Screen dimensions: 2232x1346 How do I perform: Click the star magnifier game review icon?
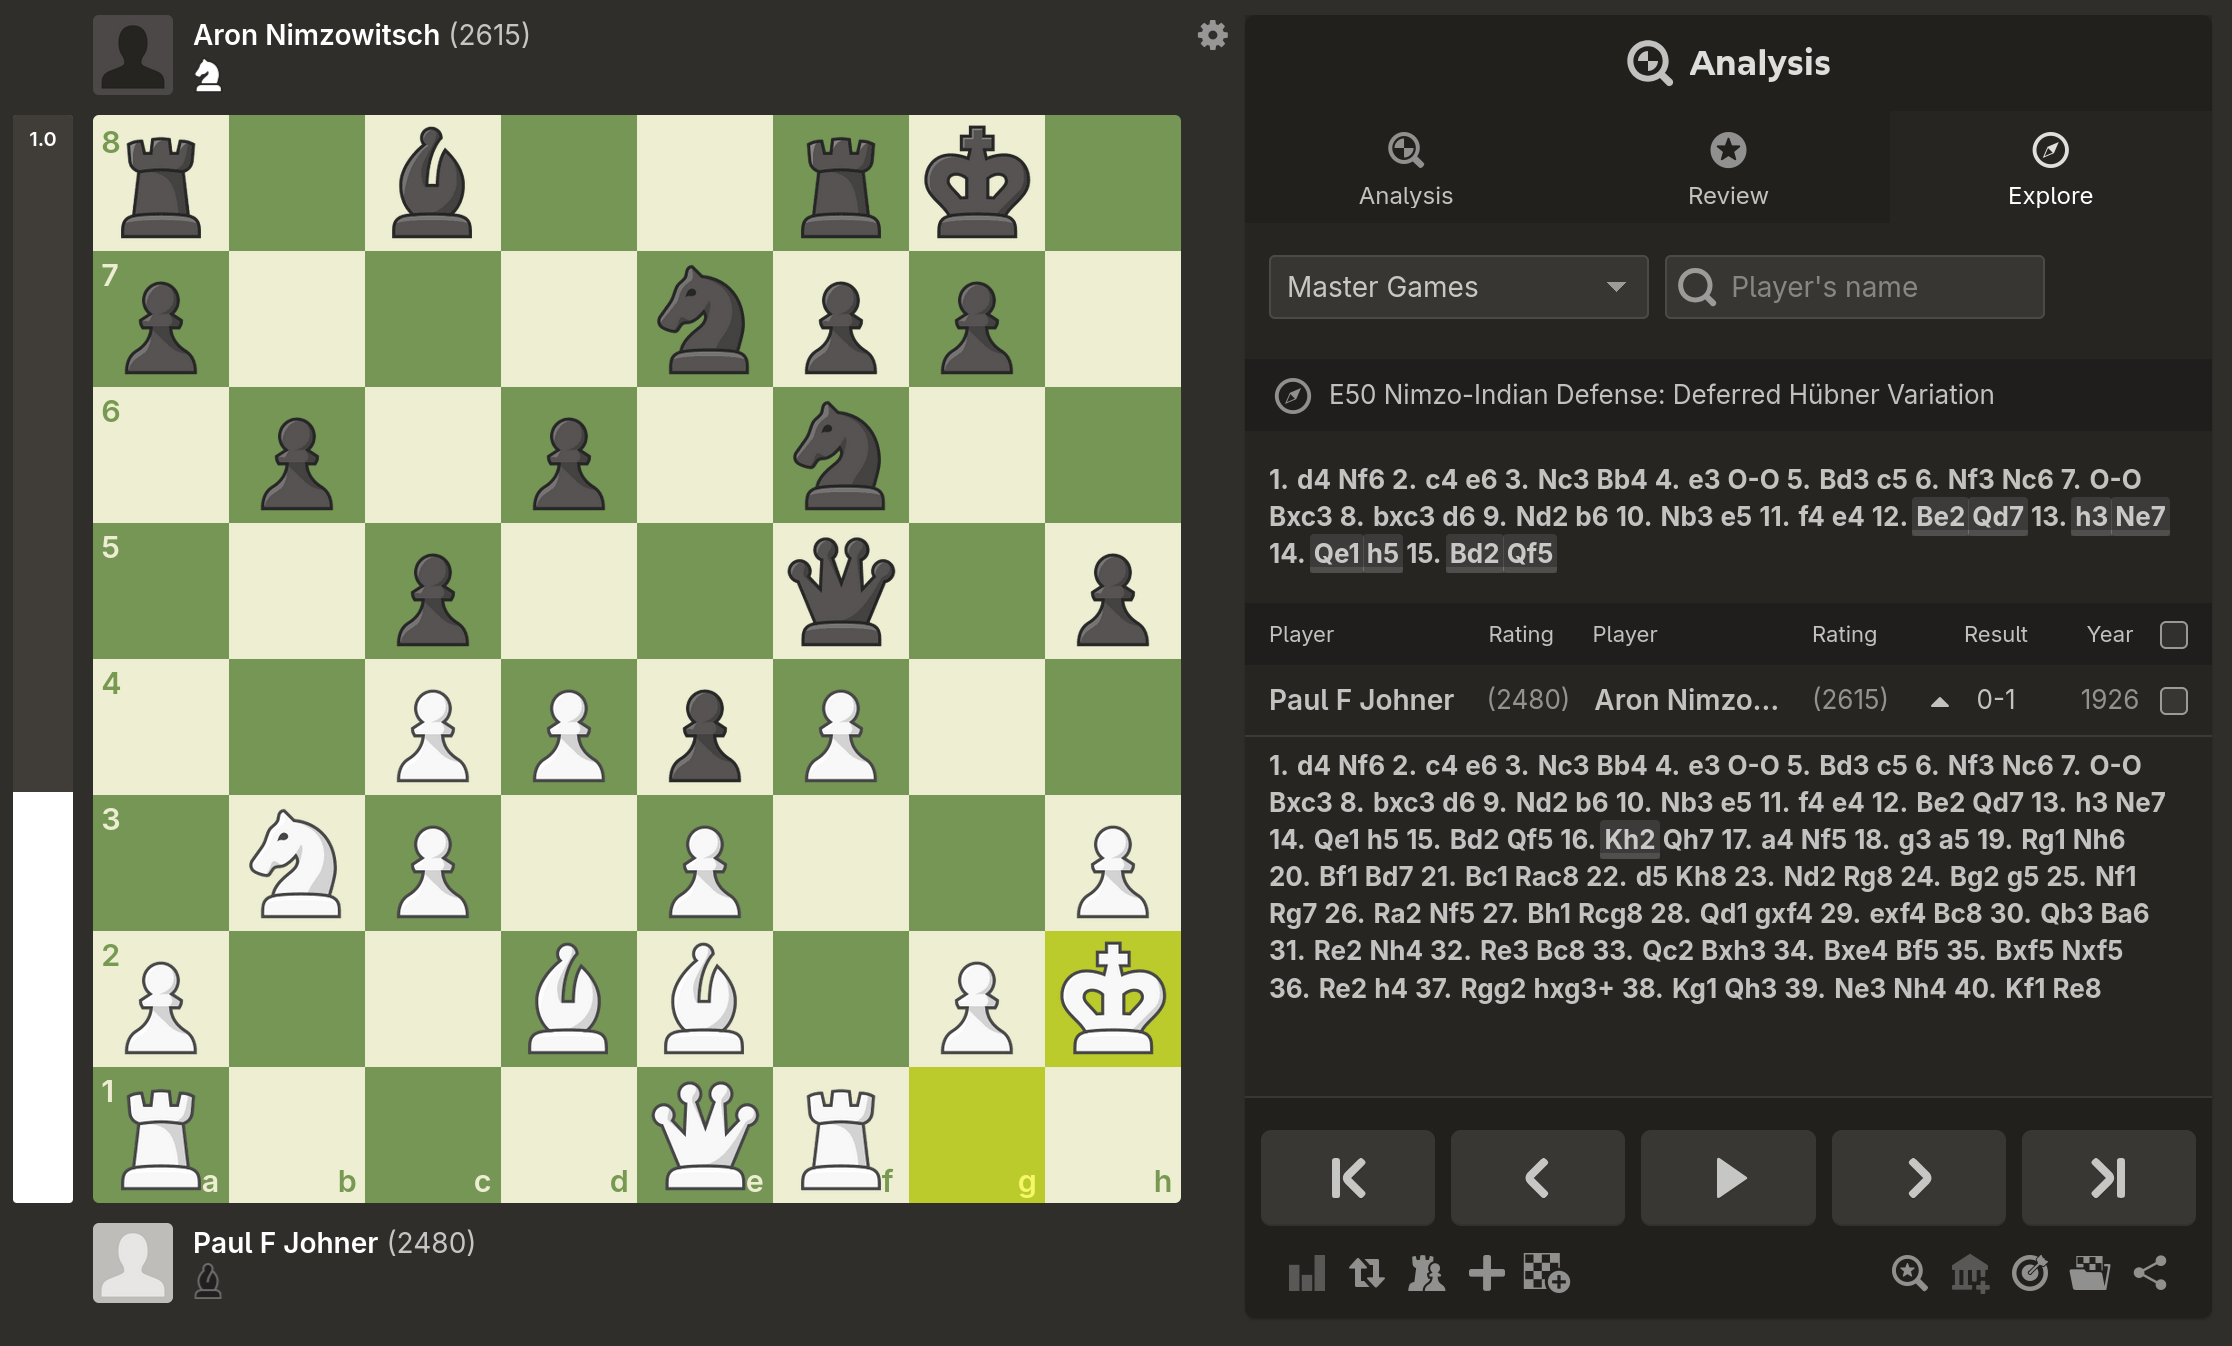pyautogui.click(x=1909, y=1274)
